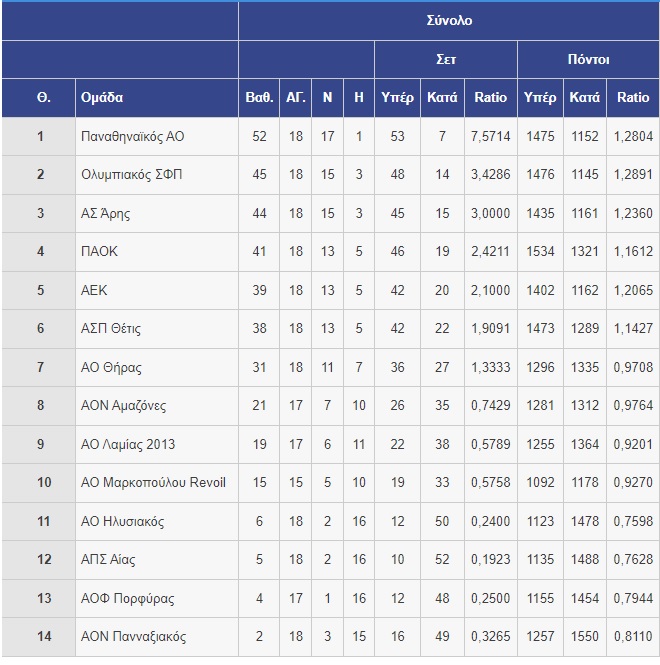Click sets won 53 for Παναθηναϊκός
The width and height of the screenshot is (660, 665).
point(397,136)
